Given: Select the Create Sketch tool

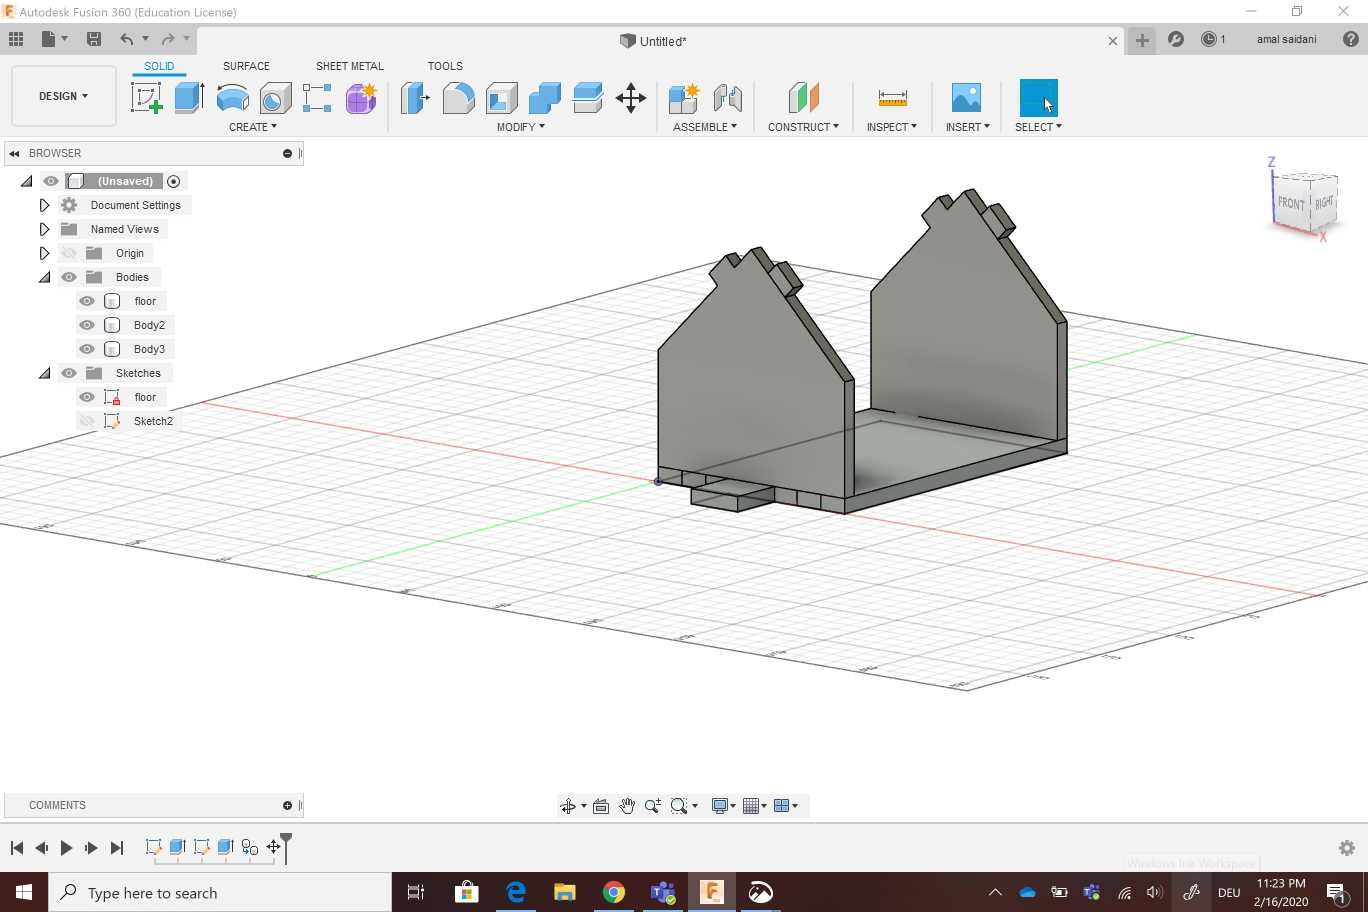Looking at the screenshot, I should tap(146, 98).
